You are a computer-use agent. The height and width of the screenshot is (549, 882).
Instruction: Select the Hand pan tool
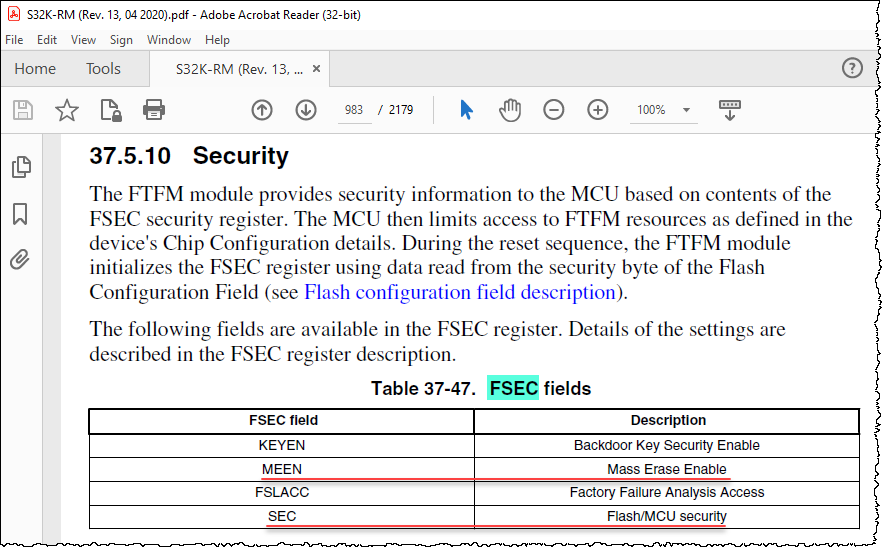point(510,110)
